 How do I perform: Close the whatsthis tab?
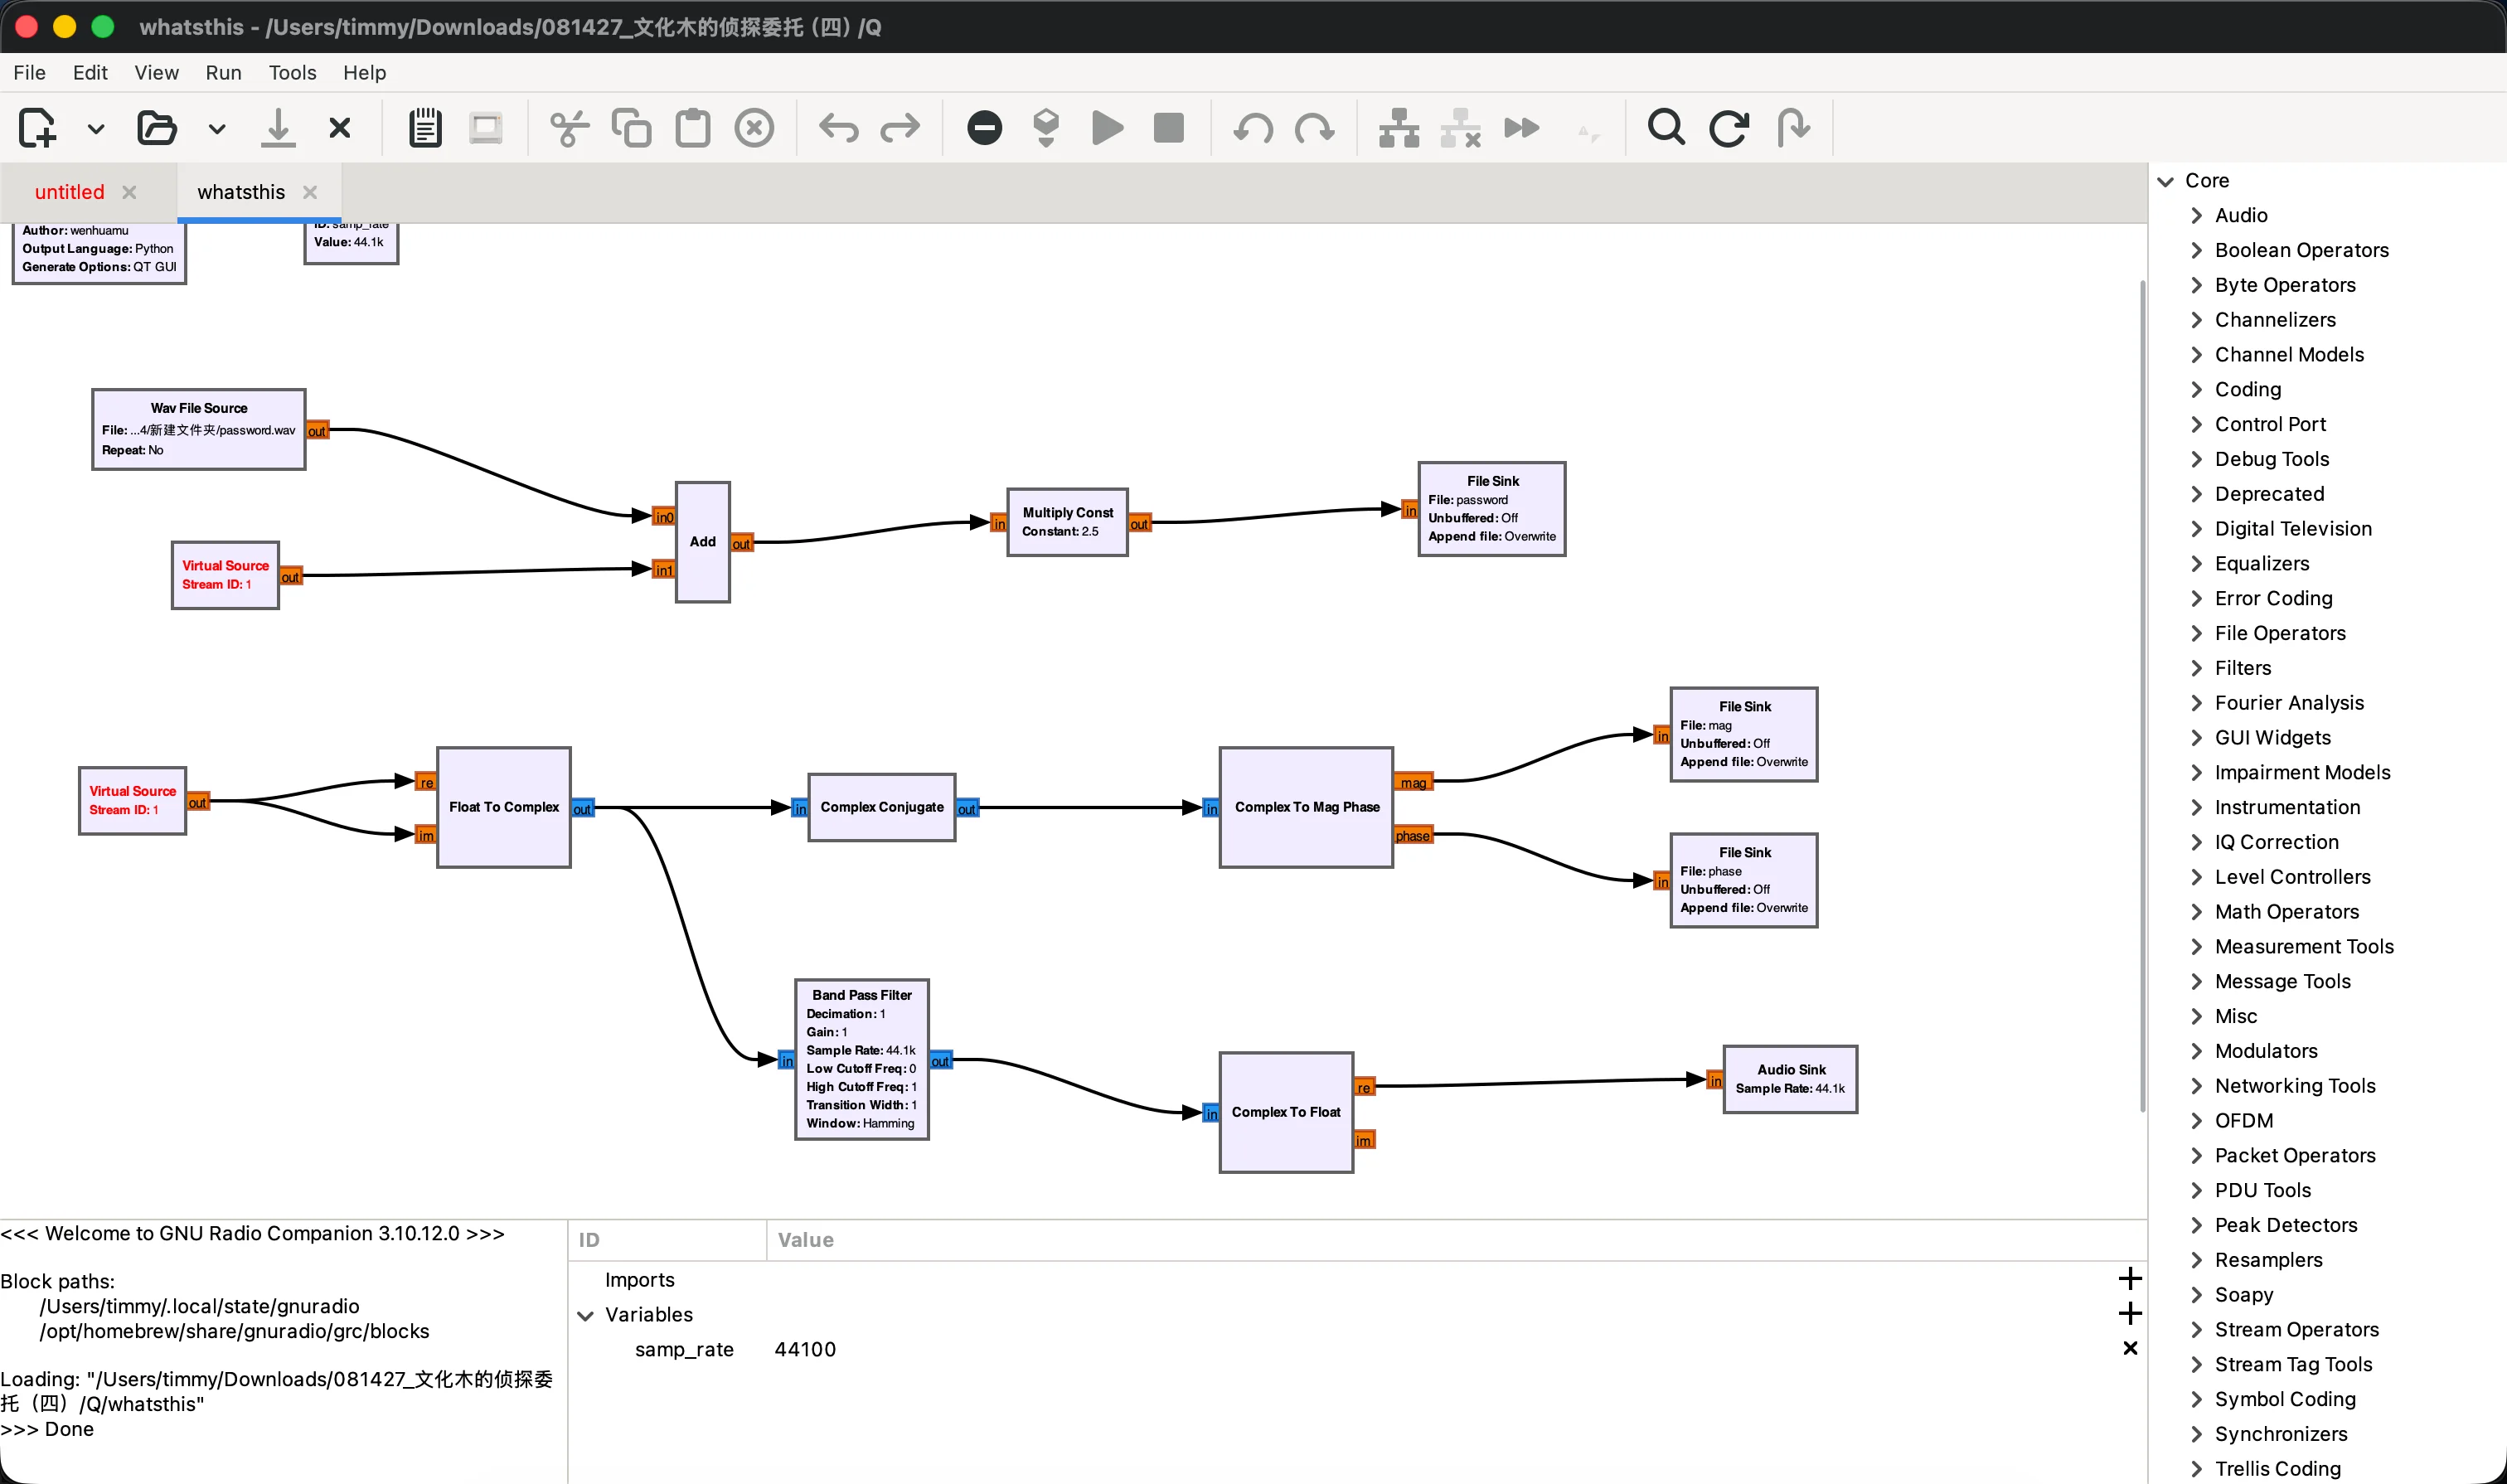[310, 192]
